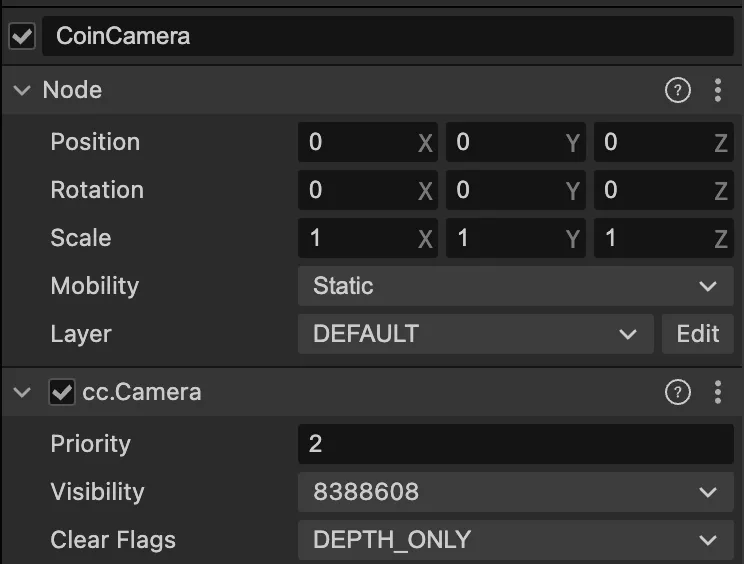Image resolution: width=744 pixels, height=564 pixels.
Task: Open the Visibility dropdown
Action: click(516, 492)
